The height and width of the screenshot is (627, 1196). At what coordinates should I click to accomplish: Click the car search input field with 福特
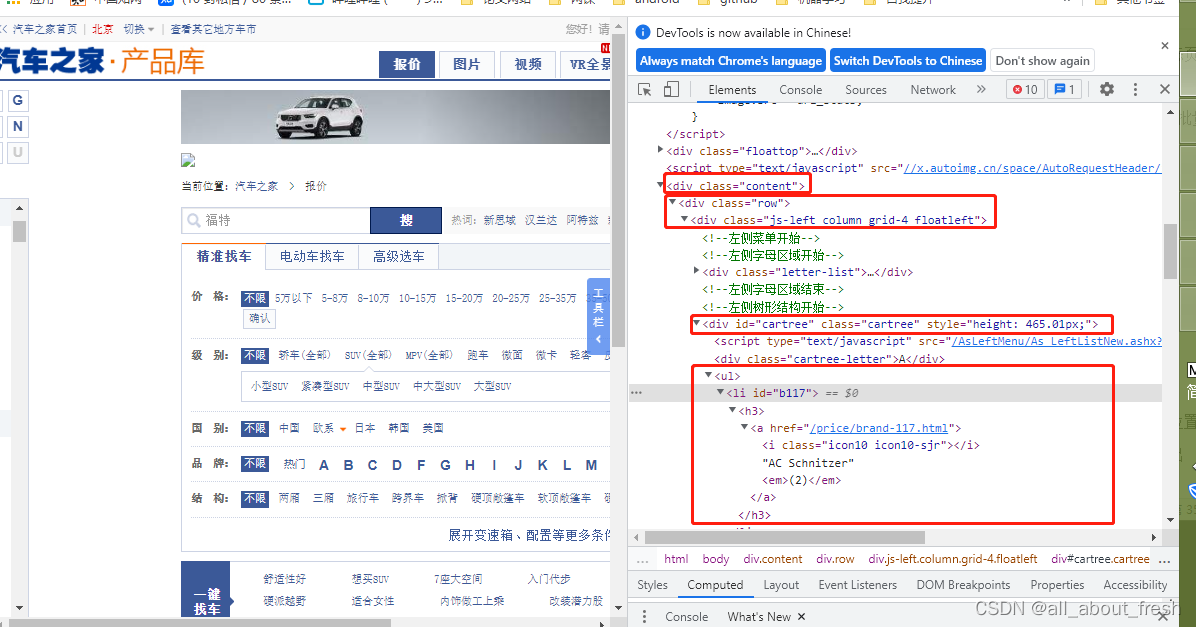pos(276,220)
